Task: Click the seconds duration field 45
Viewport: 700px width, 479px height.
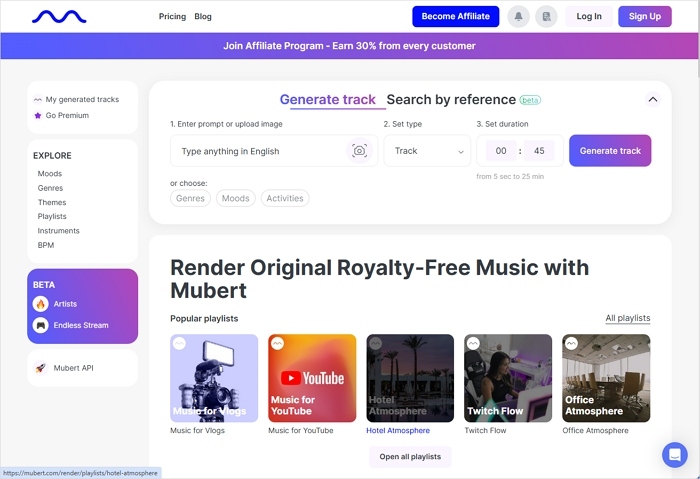Action: (x=539, y=151)
